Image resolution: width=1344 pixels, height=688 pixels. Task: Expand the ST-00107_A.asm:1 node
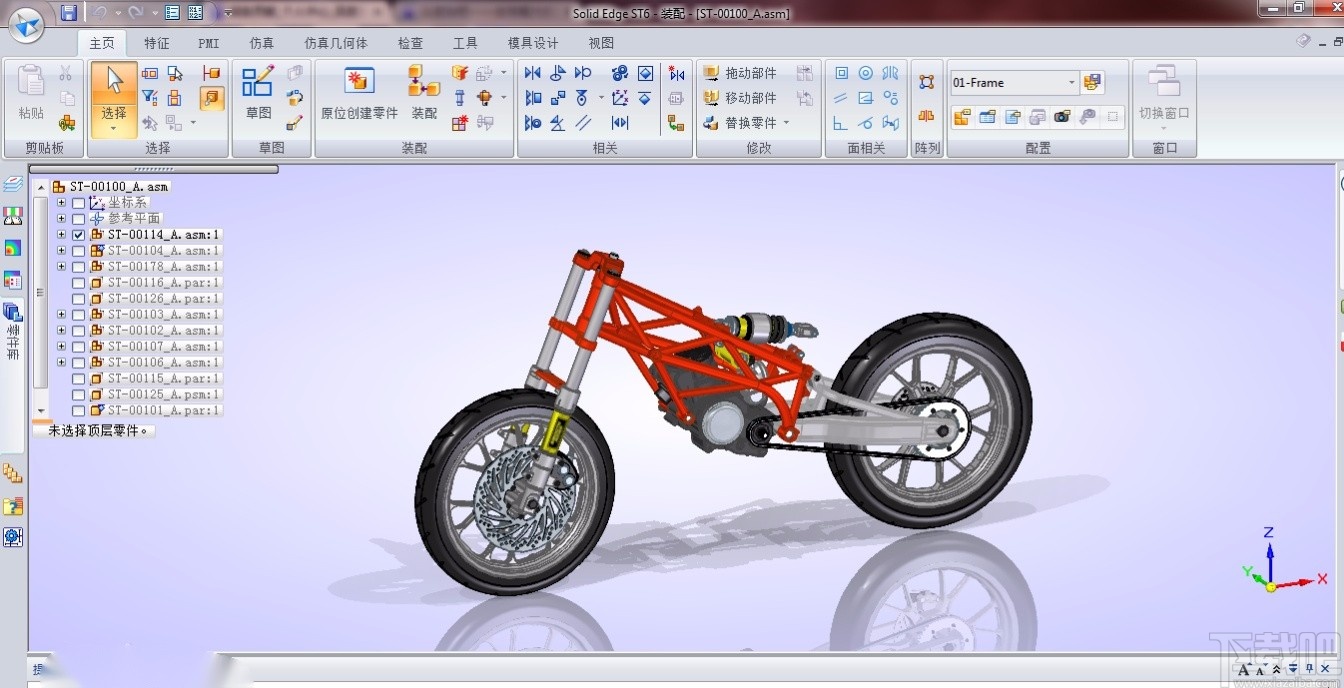click(x=61, y=346)
